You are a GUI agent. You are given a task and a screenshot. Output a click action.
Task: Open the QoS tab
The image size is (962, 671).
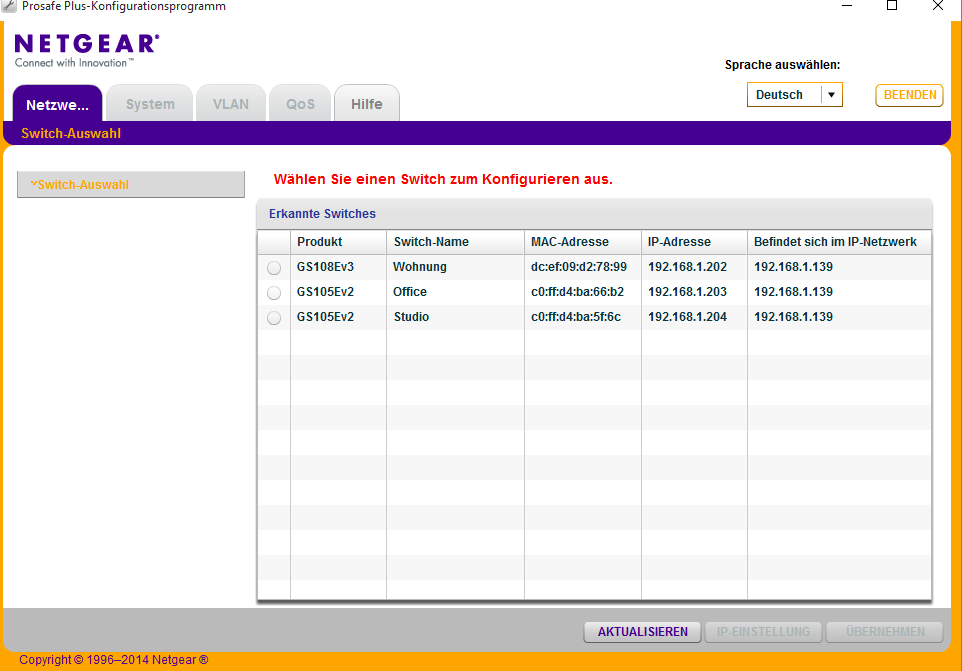[x=300, y=104]
